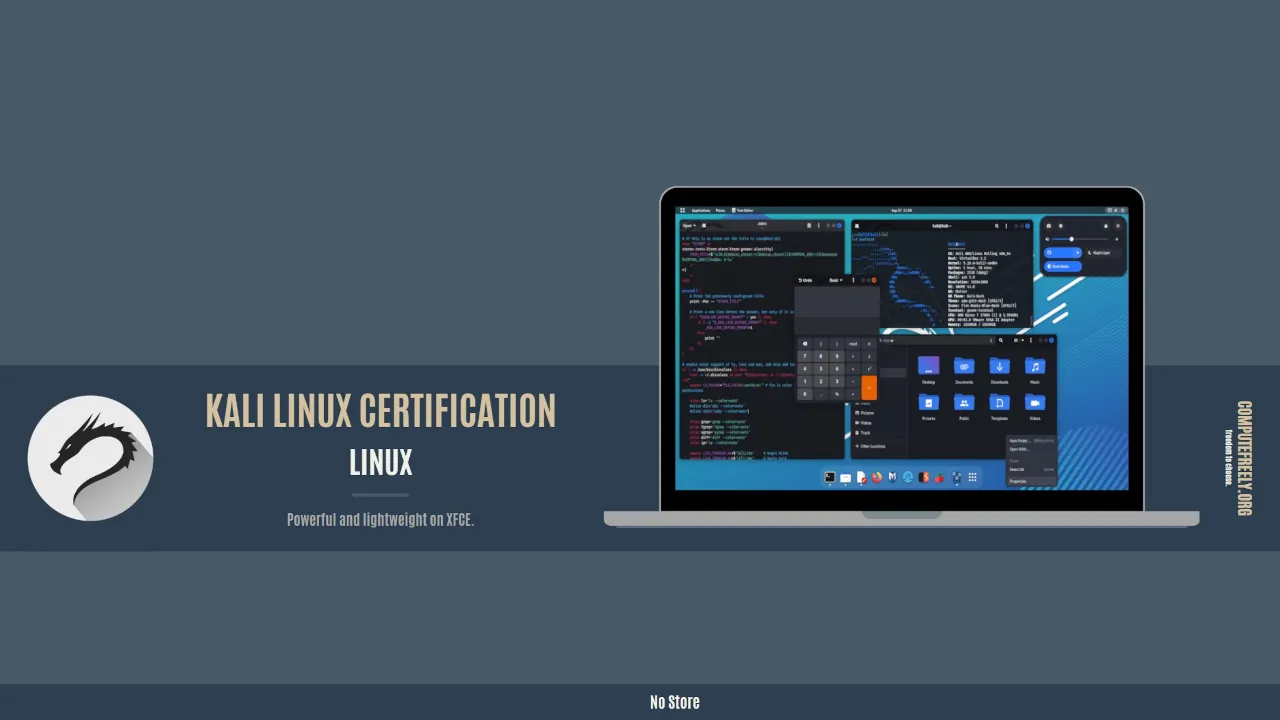The height and width of the screenshot is (720, 1280).
Task: Choose Select All in the context menu
Action: 1031,469
